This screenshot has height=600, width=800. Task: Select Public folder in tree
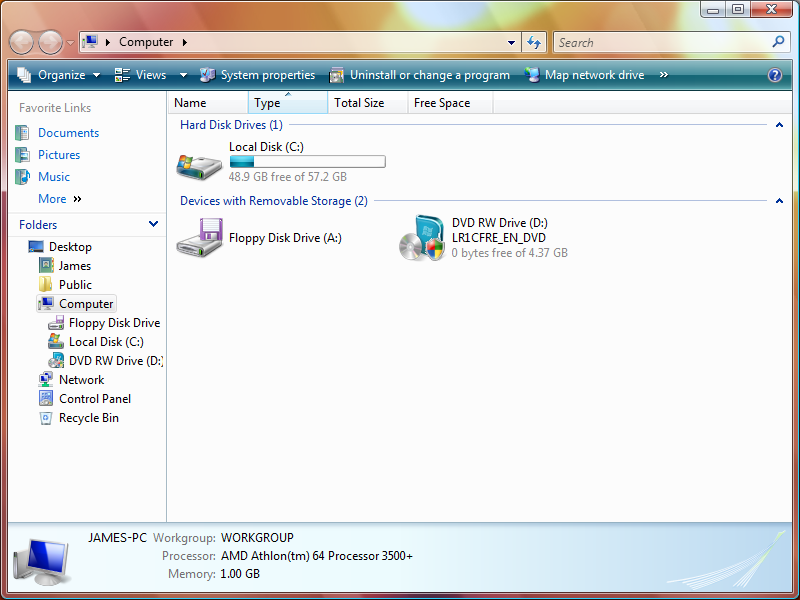[75, 285]
